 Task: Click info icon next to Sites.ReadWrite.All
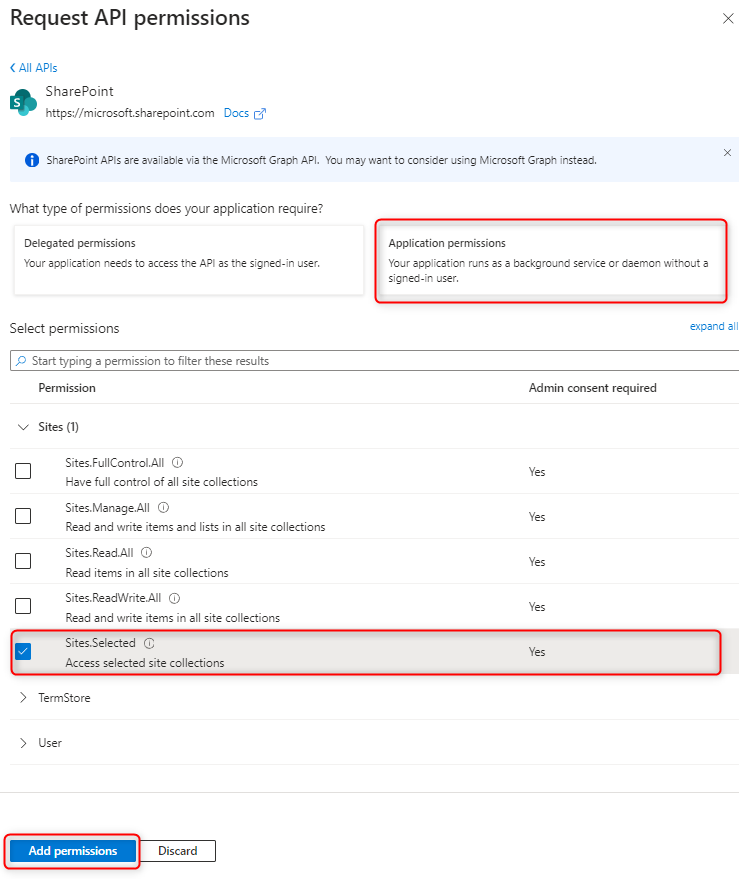174,598
